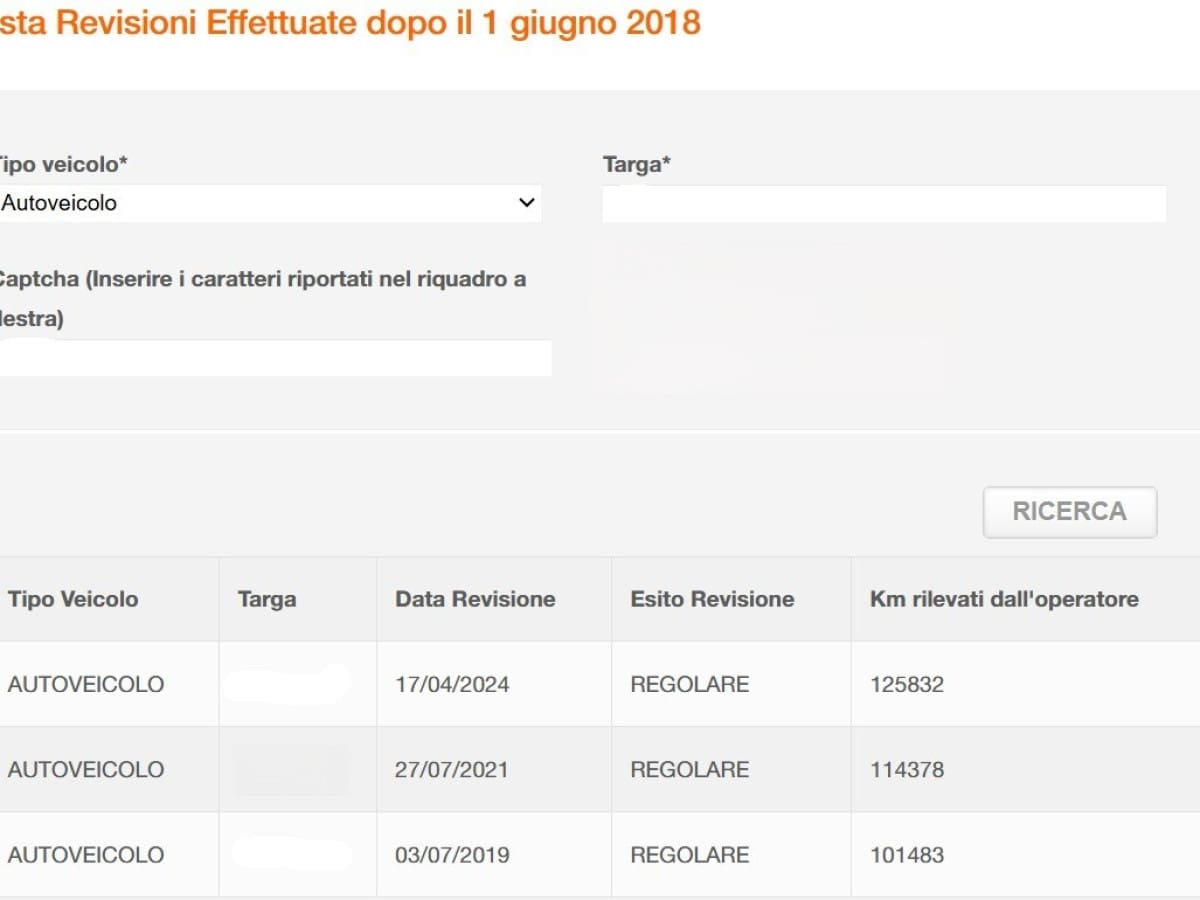Click the Targa input field
The width and height of the screenshot is (1200, 900).
point(884,204)
